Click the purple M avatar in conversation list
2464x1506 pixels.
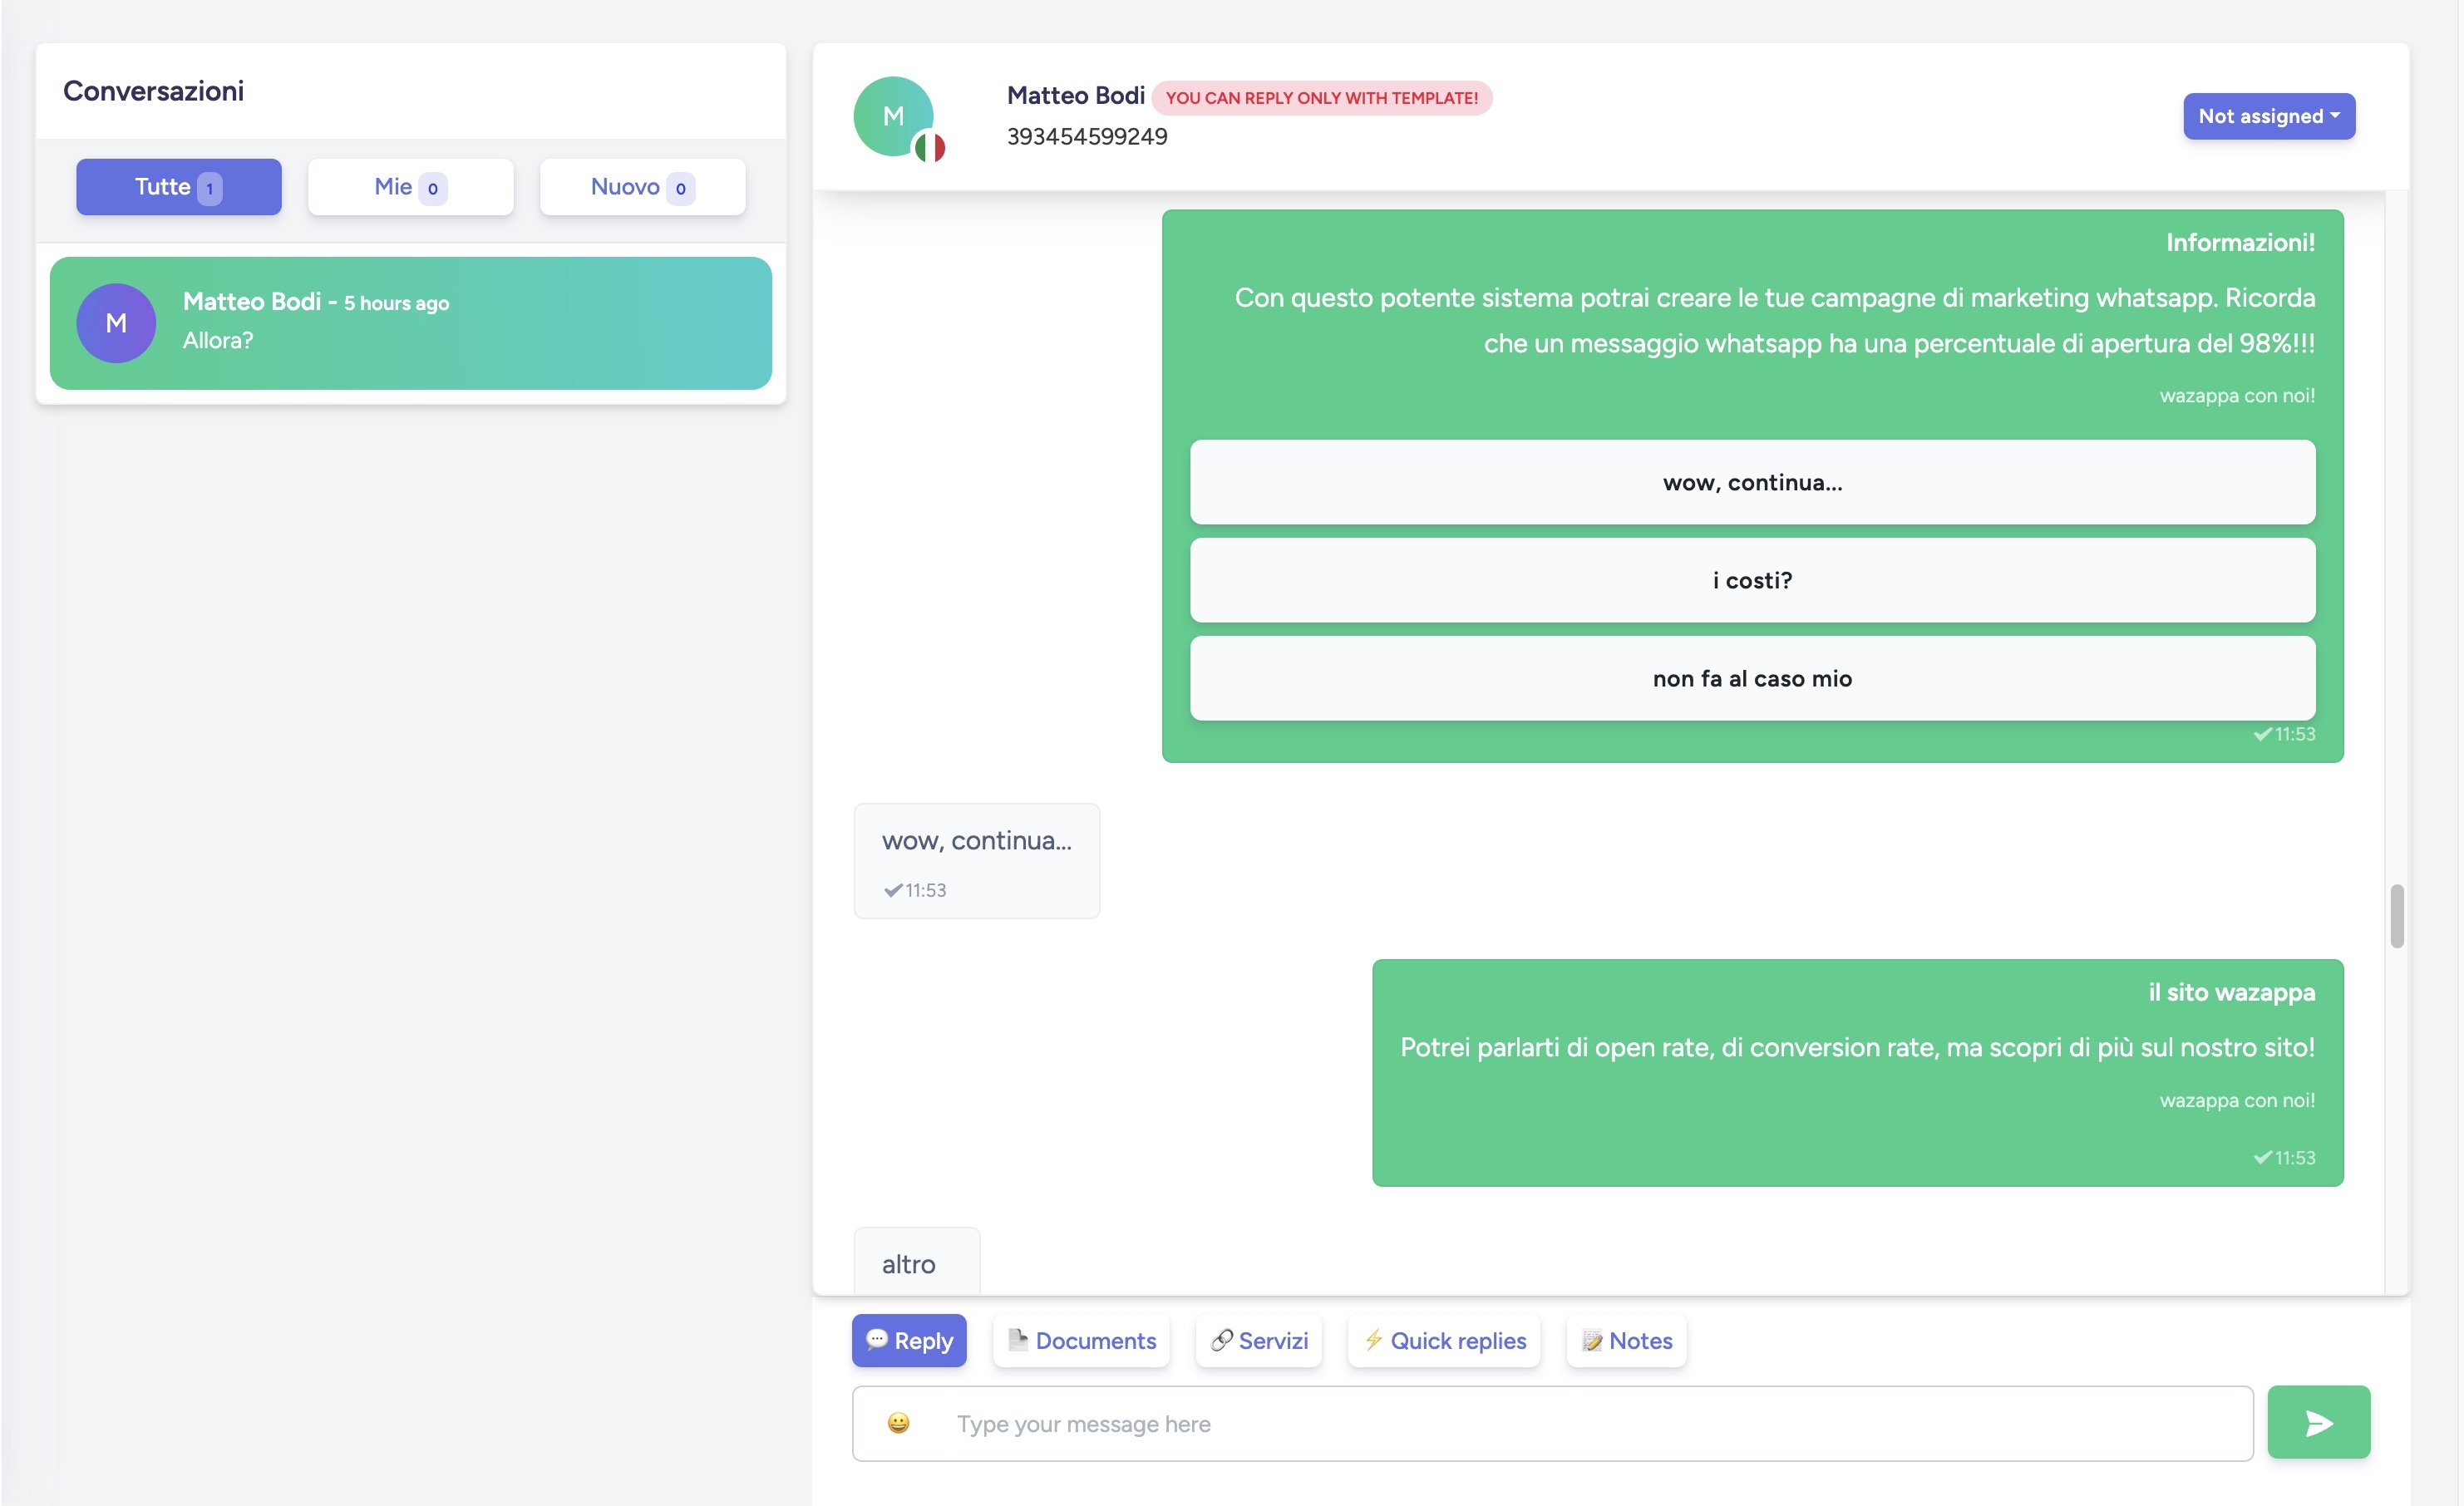[x=116, y=323]
